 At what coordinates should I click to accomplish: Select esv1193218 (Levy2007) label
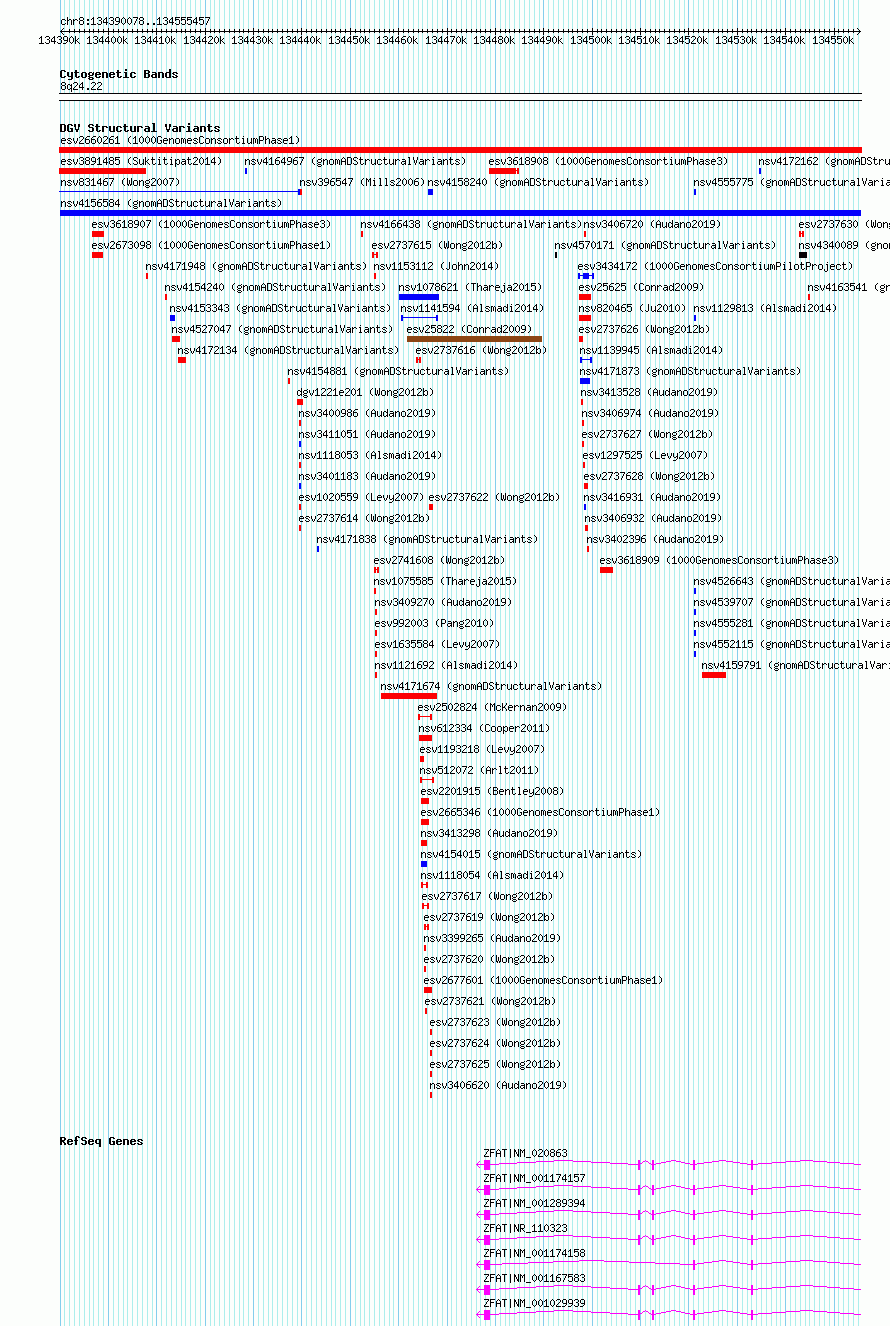[x=482, y=749]
